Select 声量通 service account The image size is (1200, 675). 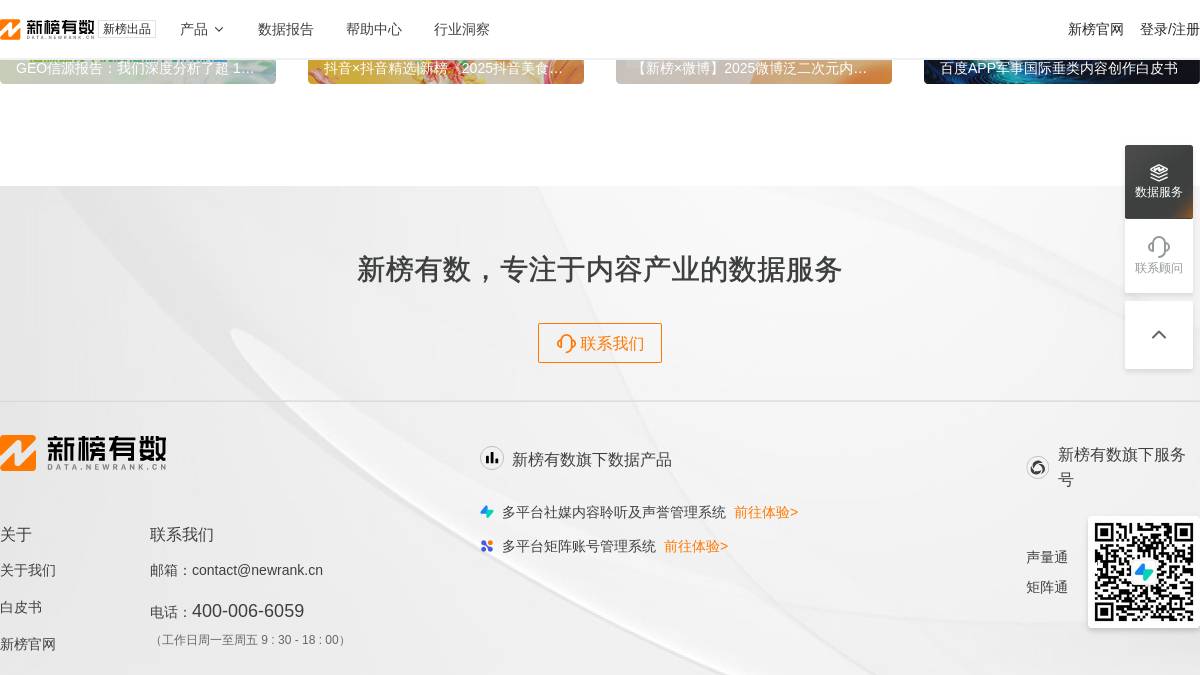(x=1047, y=557)
